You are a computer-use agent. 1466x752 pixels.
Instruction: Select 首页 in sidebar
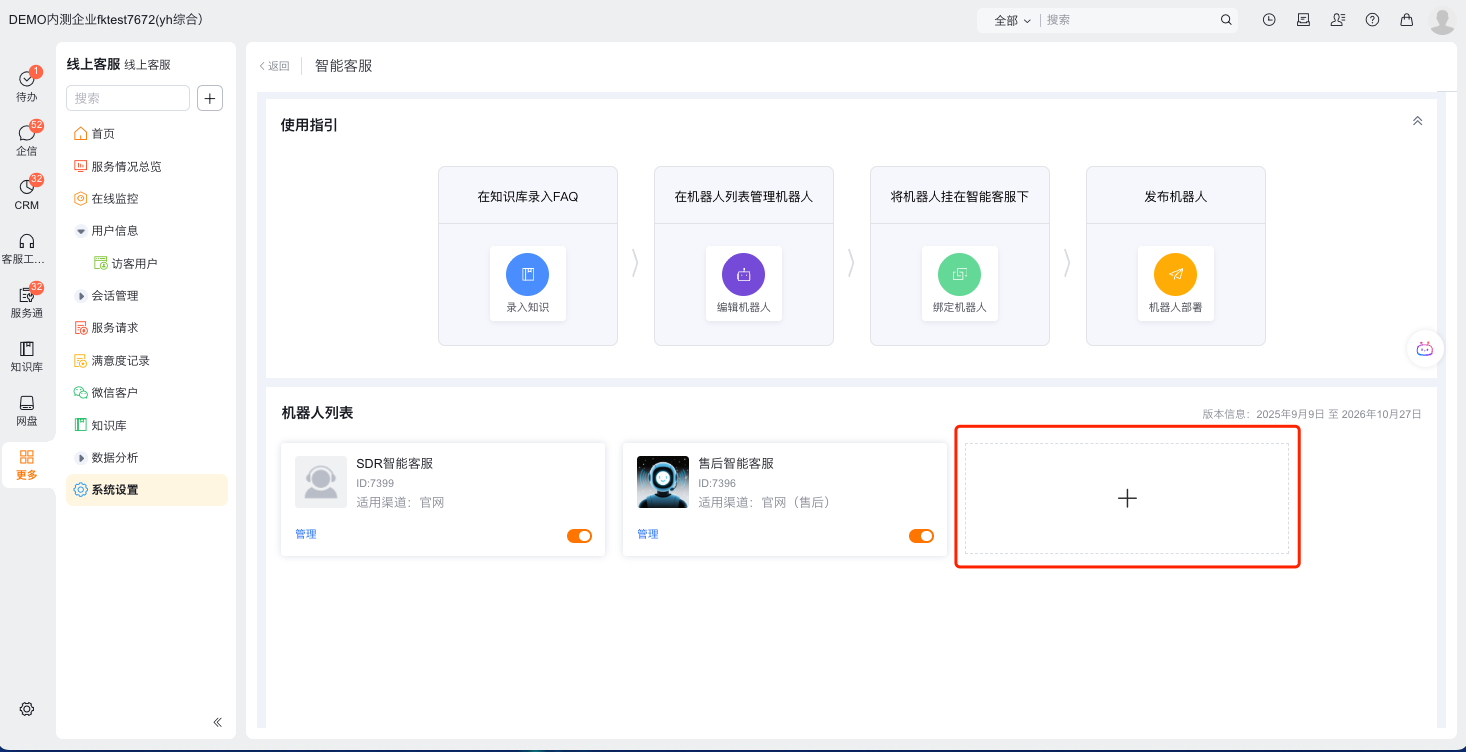[147, 134]
